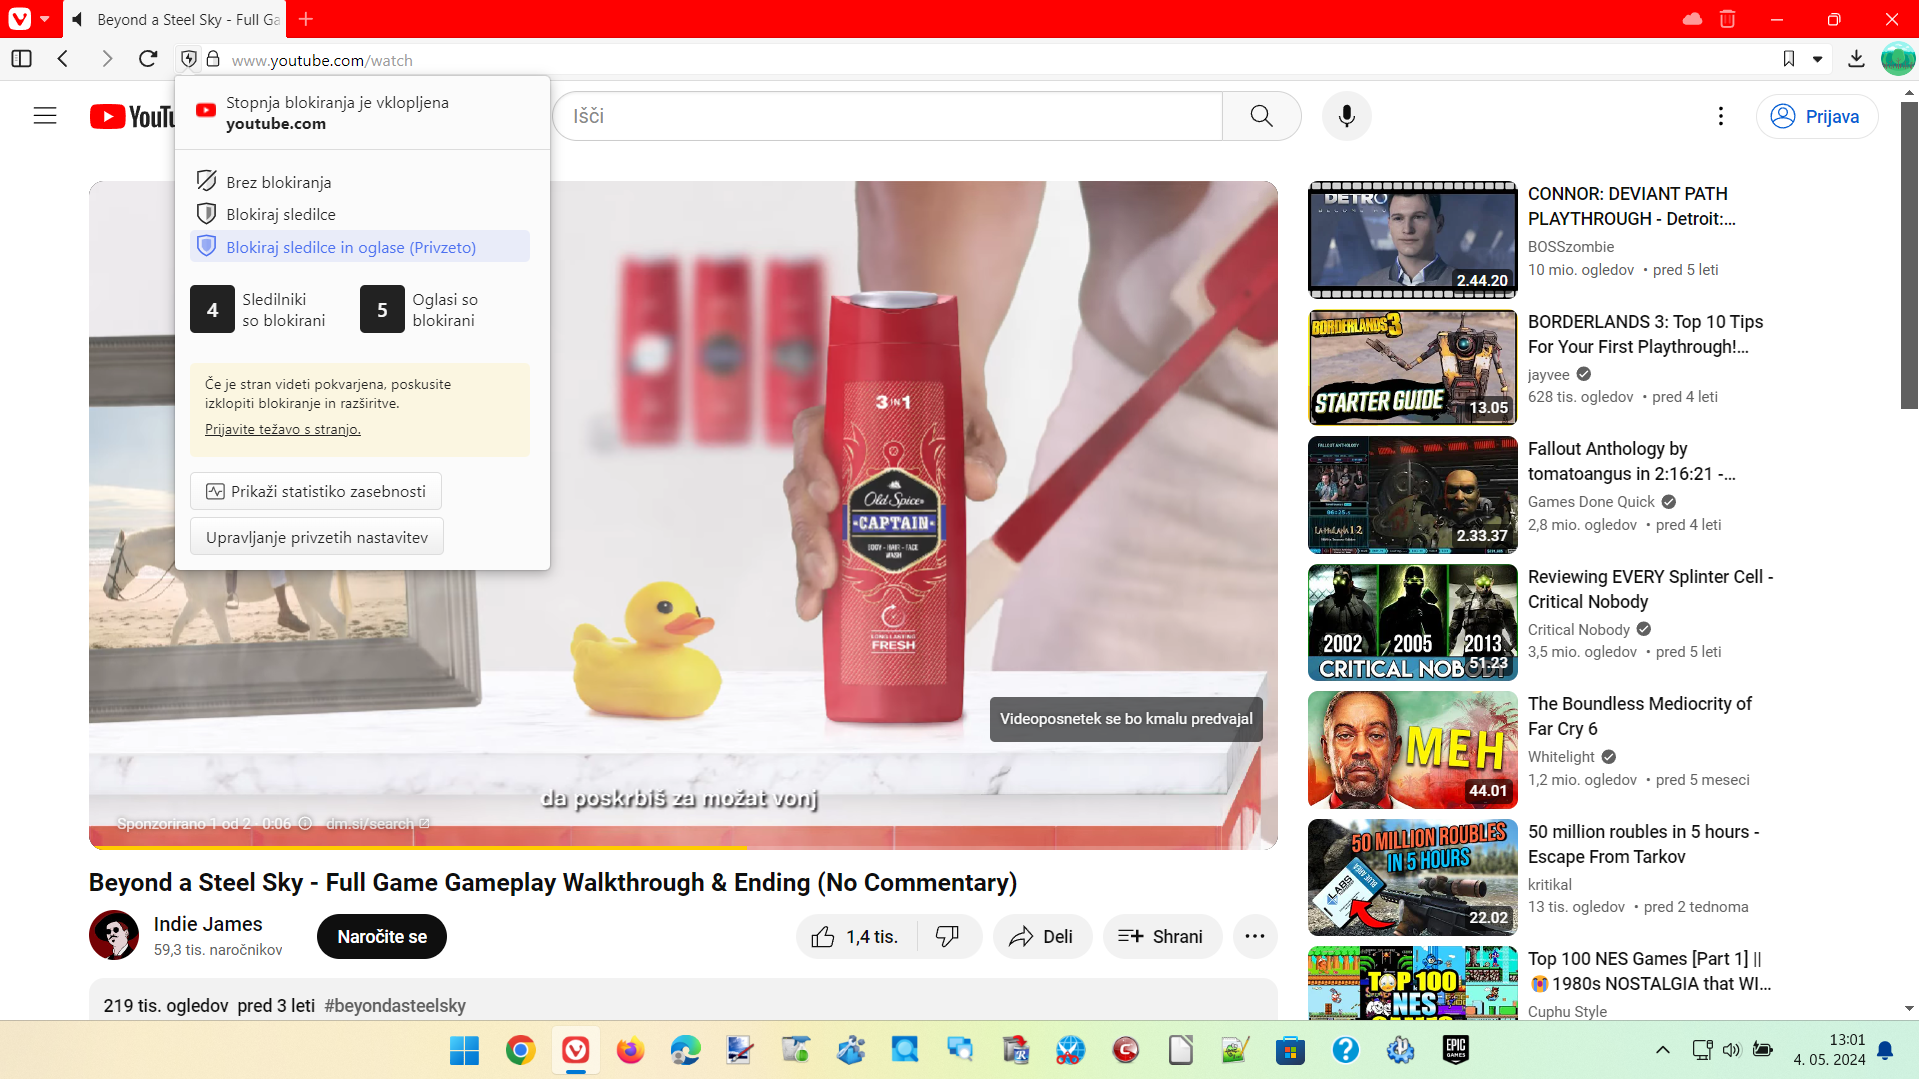Open the Windows Start menu
This screenshot has height=1079, width=1919.
click(464, 1050)
